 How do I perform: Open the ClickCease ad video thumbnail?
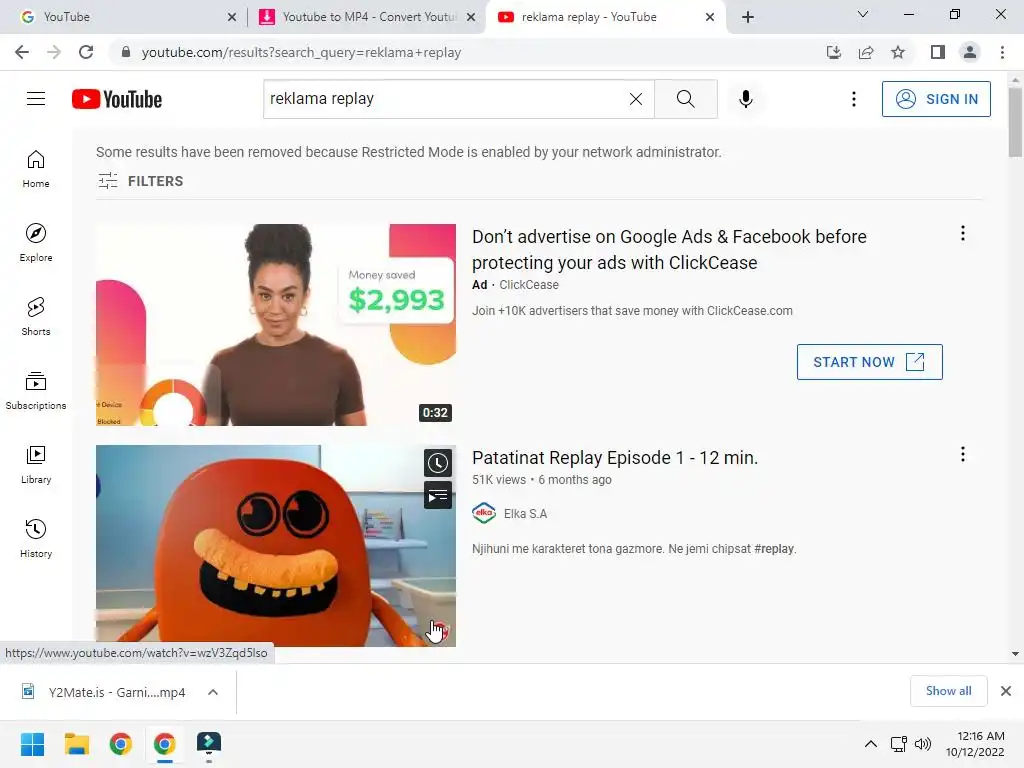(x=276, y=325)
